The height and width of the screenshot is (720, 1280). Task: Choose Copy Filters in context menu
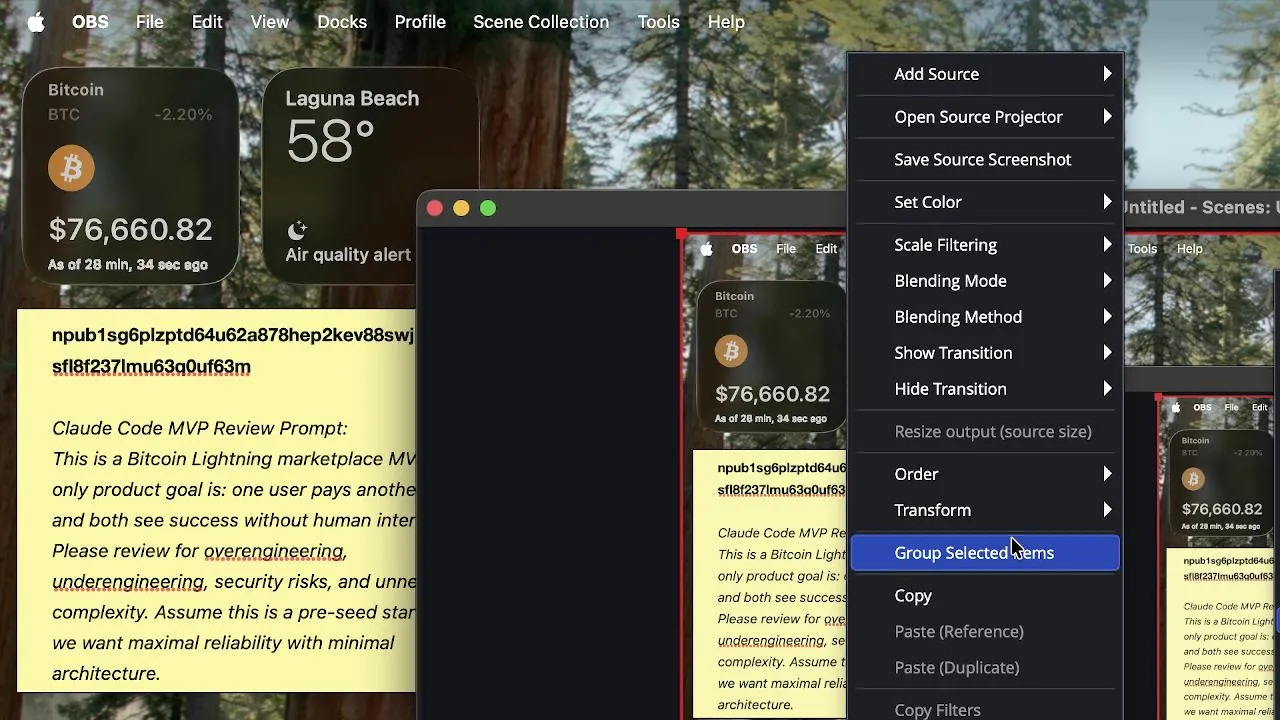point(985,710)
